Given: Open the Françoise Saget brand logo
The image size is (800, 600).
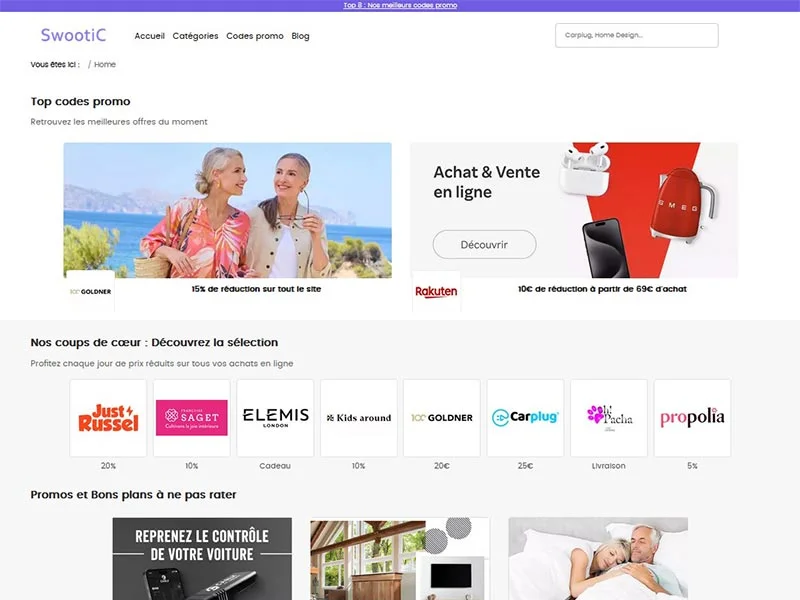Looking at the screenshot, I should pos(192,418).
